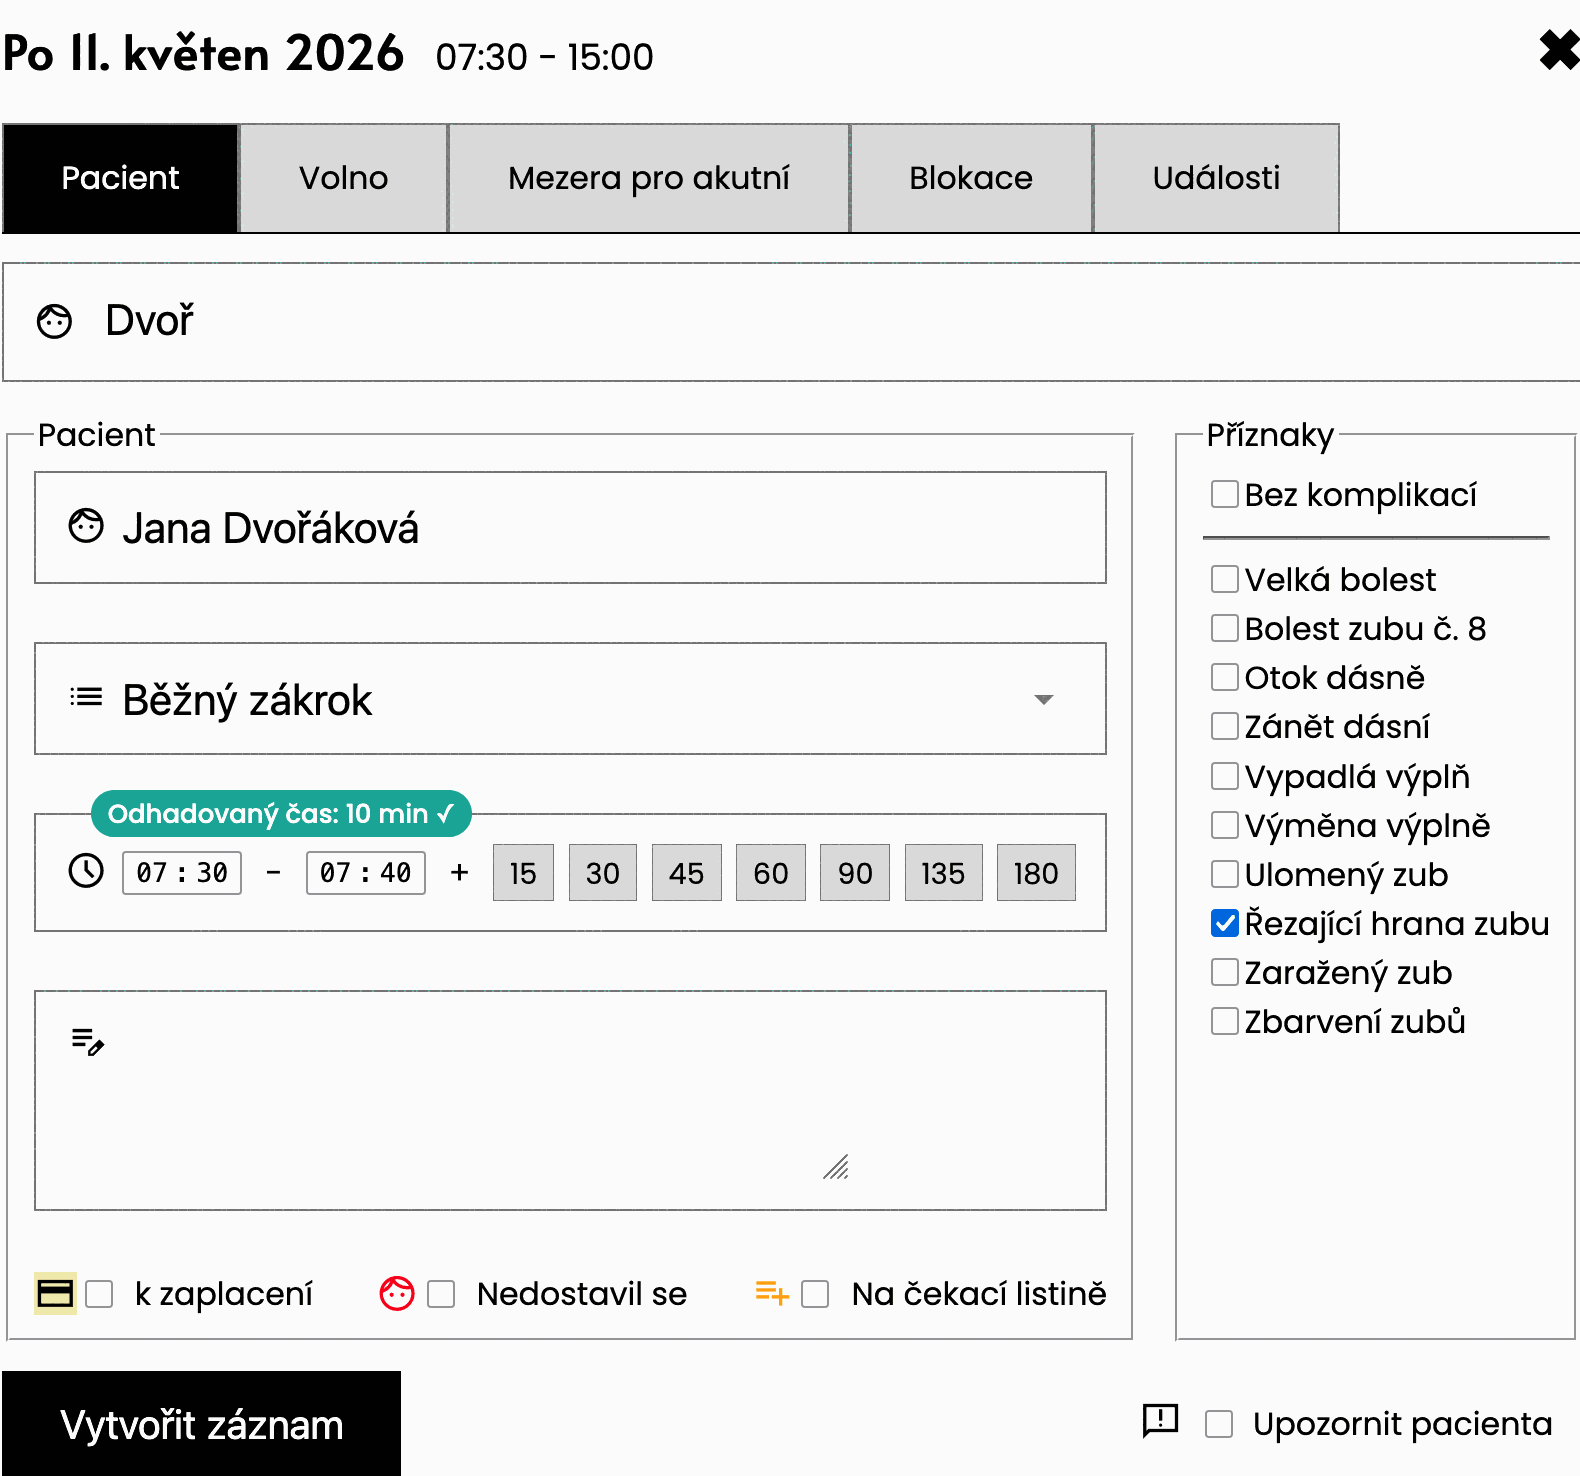Tick the Nedostavil se checkbox

[x=441, y=1294]
